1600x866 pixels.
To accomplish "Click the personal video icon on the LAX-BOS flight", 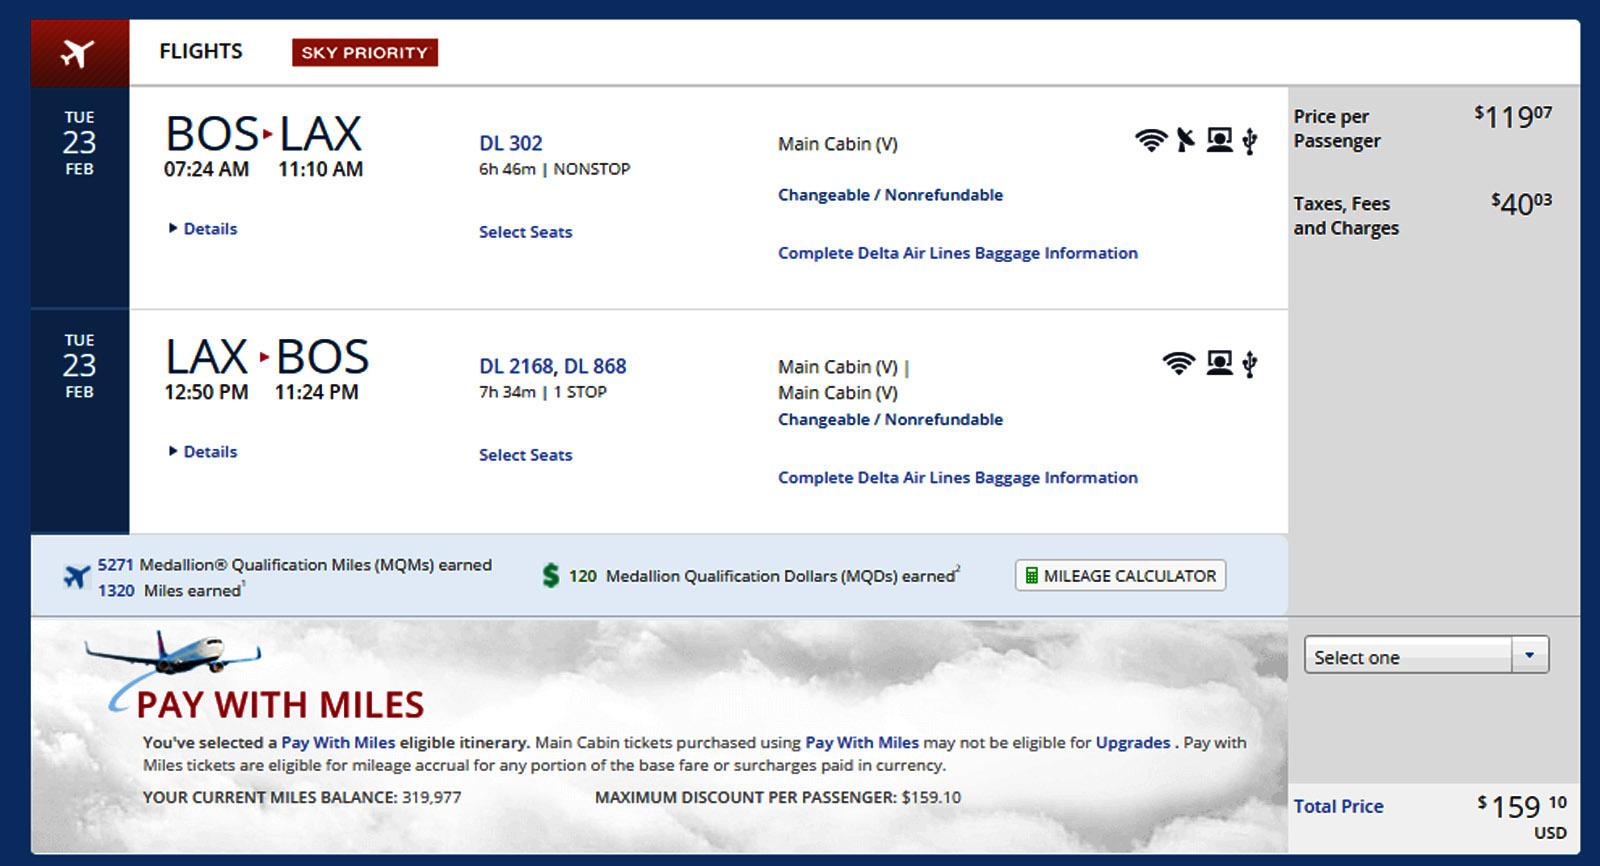I will 1219,363.
